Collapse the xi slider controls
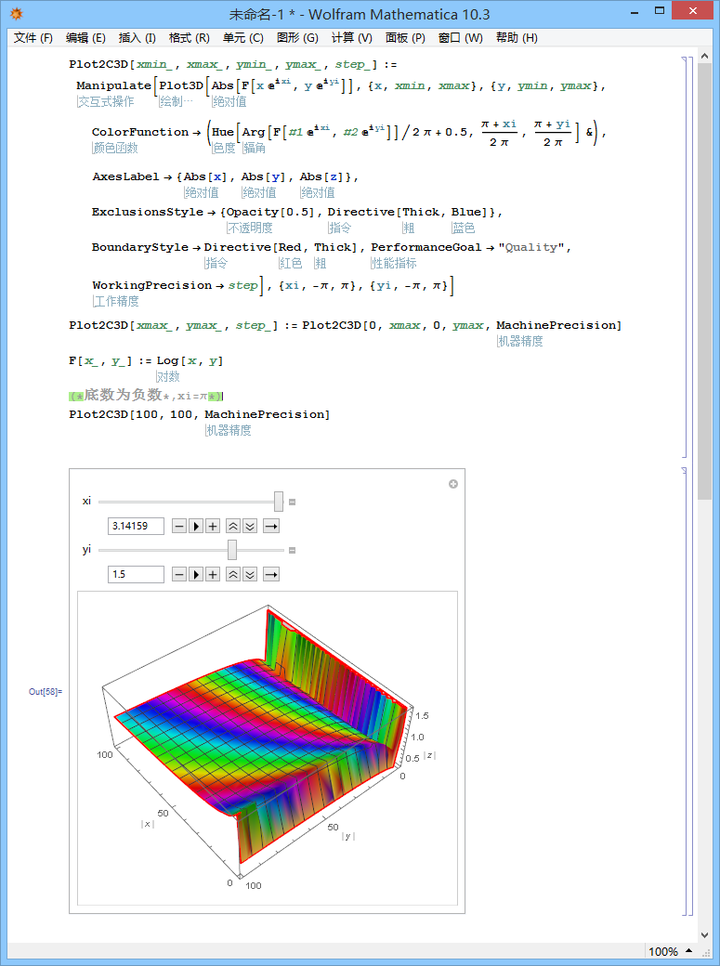The height and width of the screenshot is (966, 720). (x=292, y=502)
